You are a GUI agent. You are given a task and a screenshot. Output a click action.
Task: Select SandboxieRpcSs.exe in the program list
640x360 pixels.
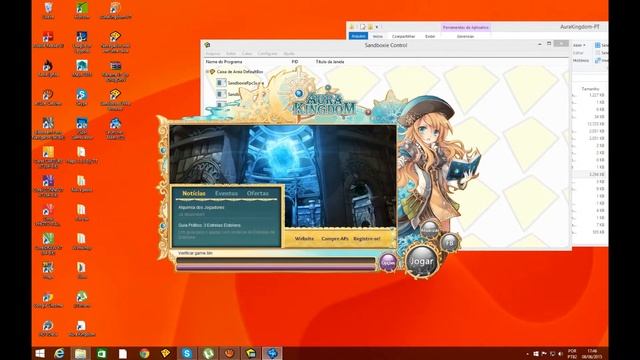click(241, 83)
